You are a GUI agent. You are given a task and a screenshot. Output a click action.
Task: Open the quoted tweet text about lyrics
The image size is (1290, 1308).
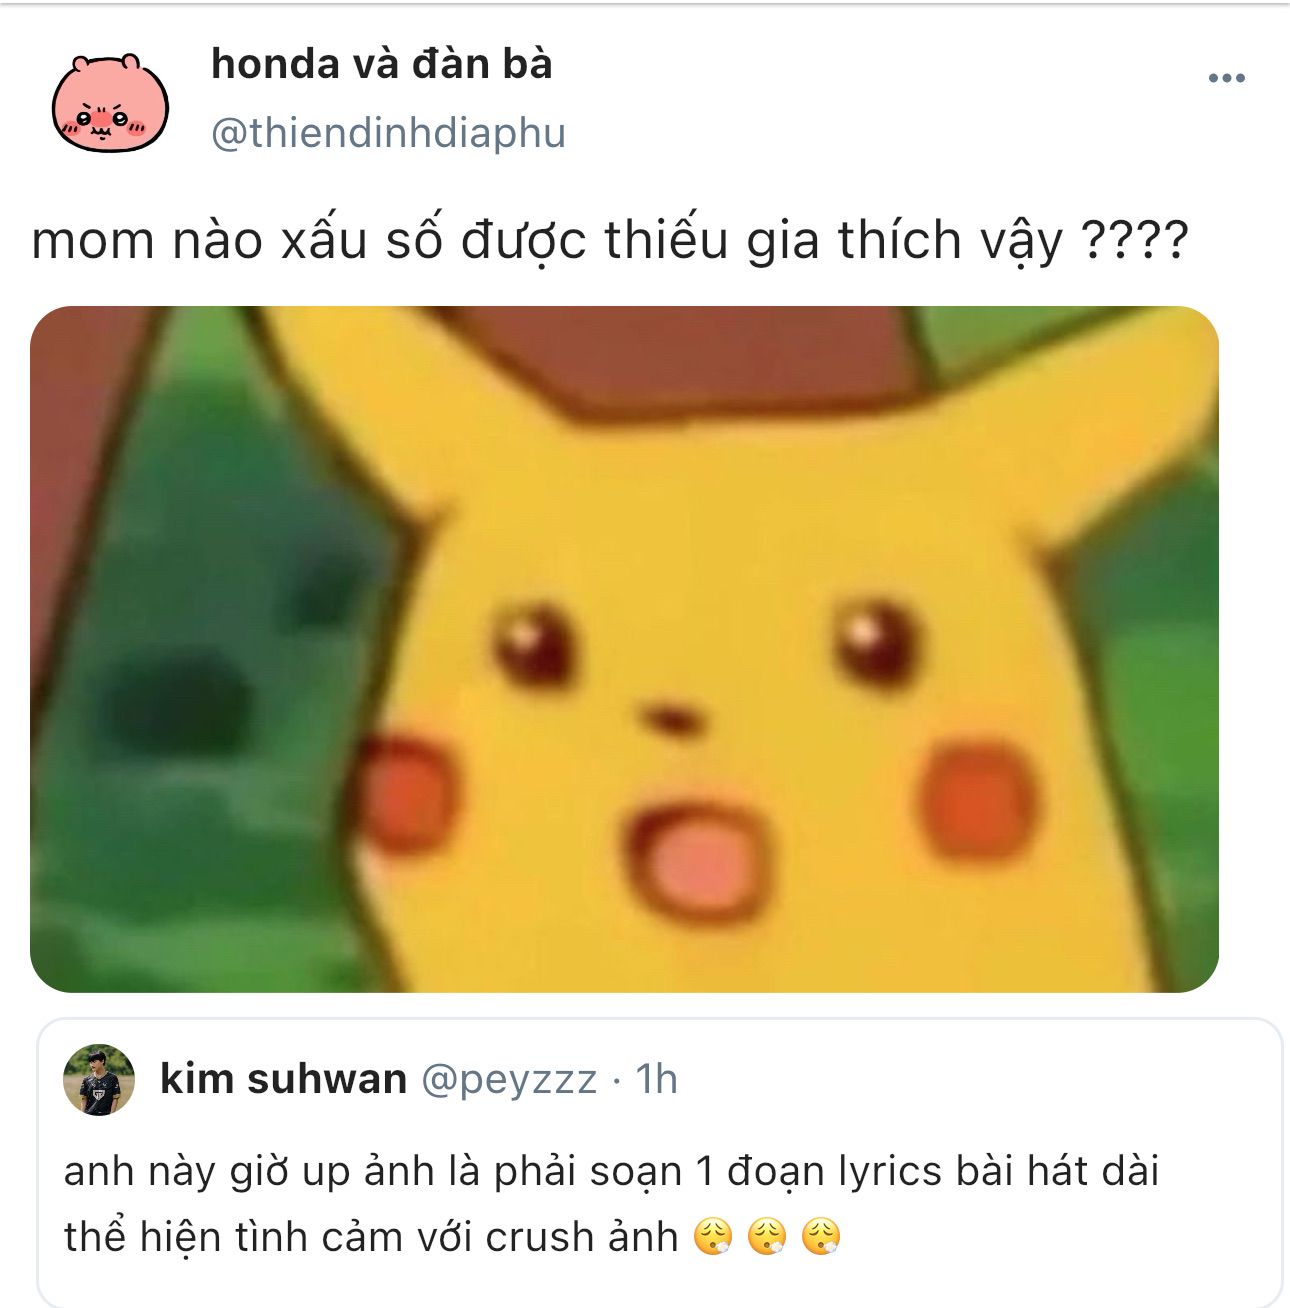[x=611, y=1204]
